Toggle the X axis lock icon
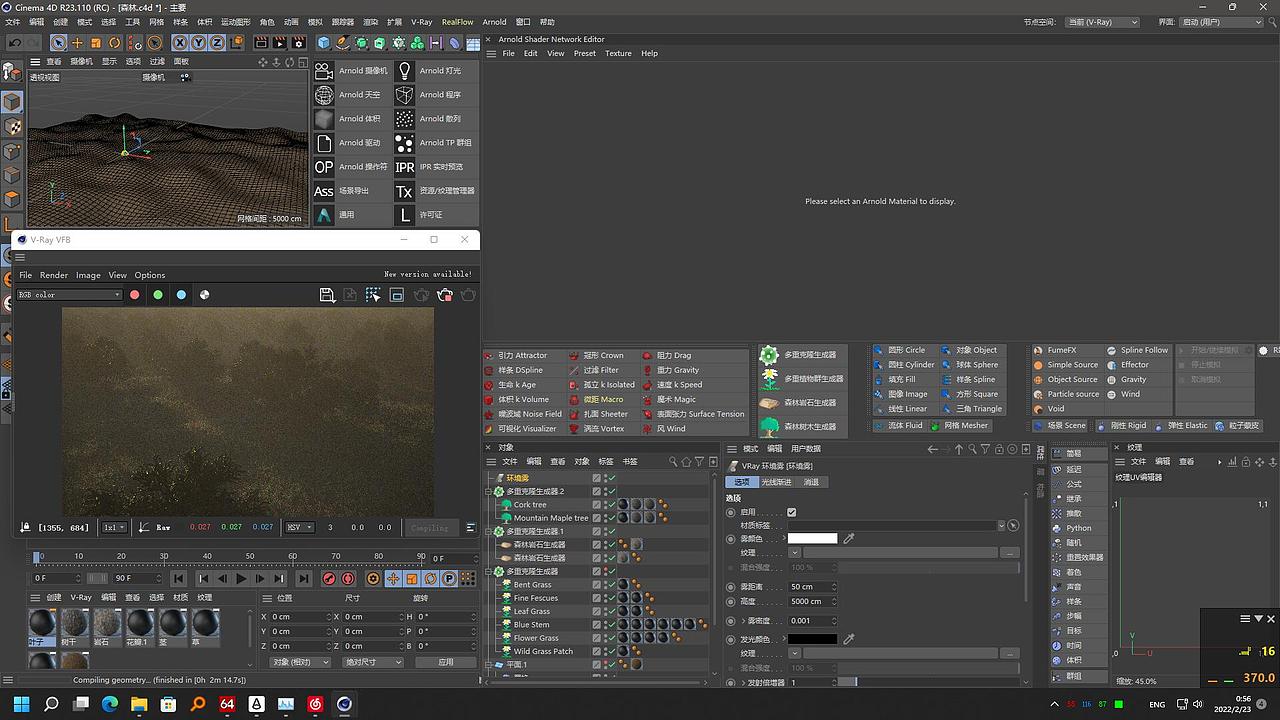Screen dimensions: 1280x720 point(180,43)
